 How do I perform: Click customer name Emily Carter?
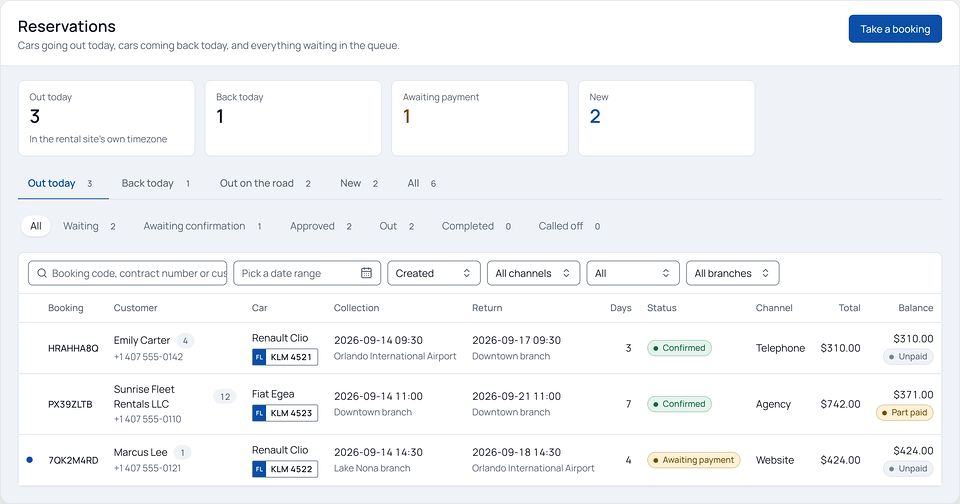[142, 340]
